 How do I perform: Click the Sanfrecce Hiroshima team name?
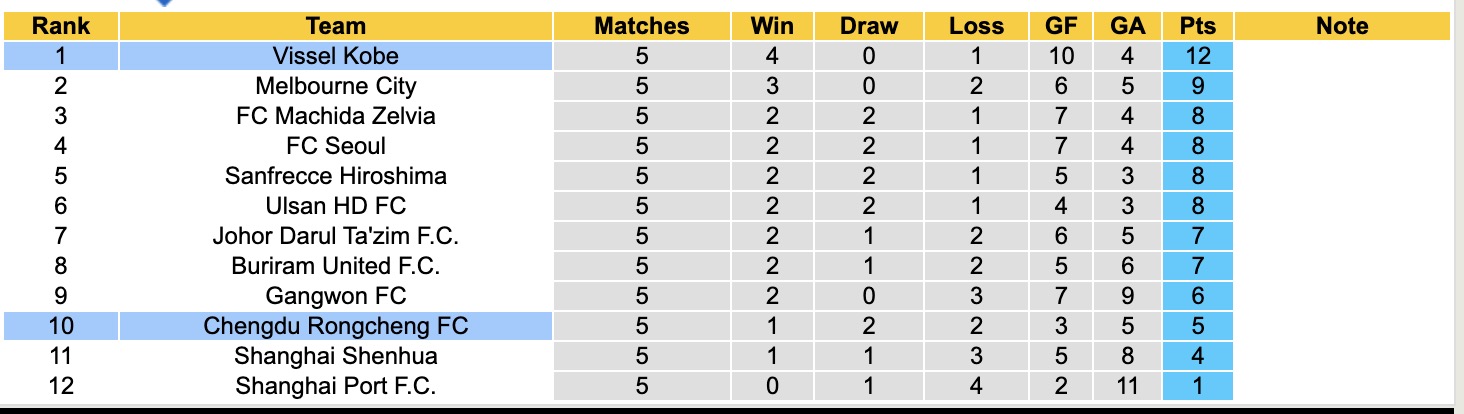335,176
